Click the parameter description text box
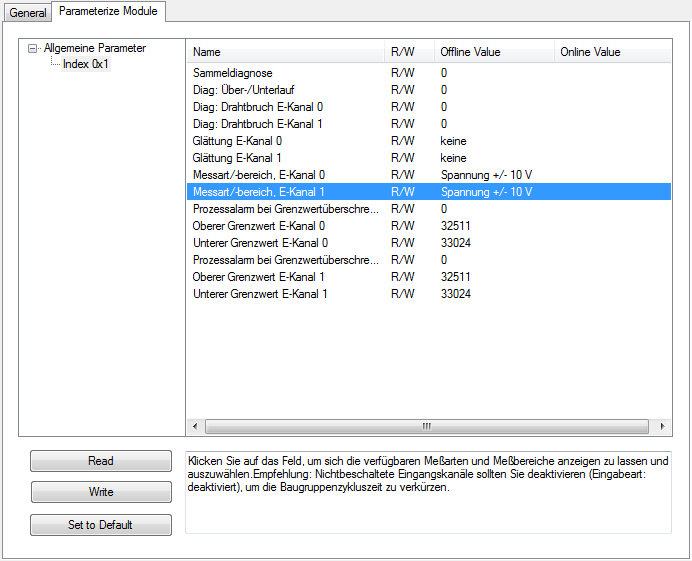This screenshot has height=561, width=692. 428,492
